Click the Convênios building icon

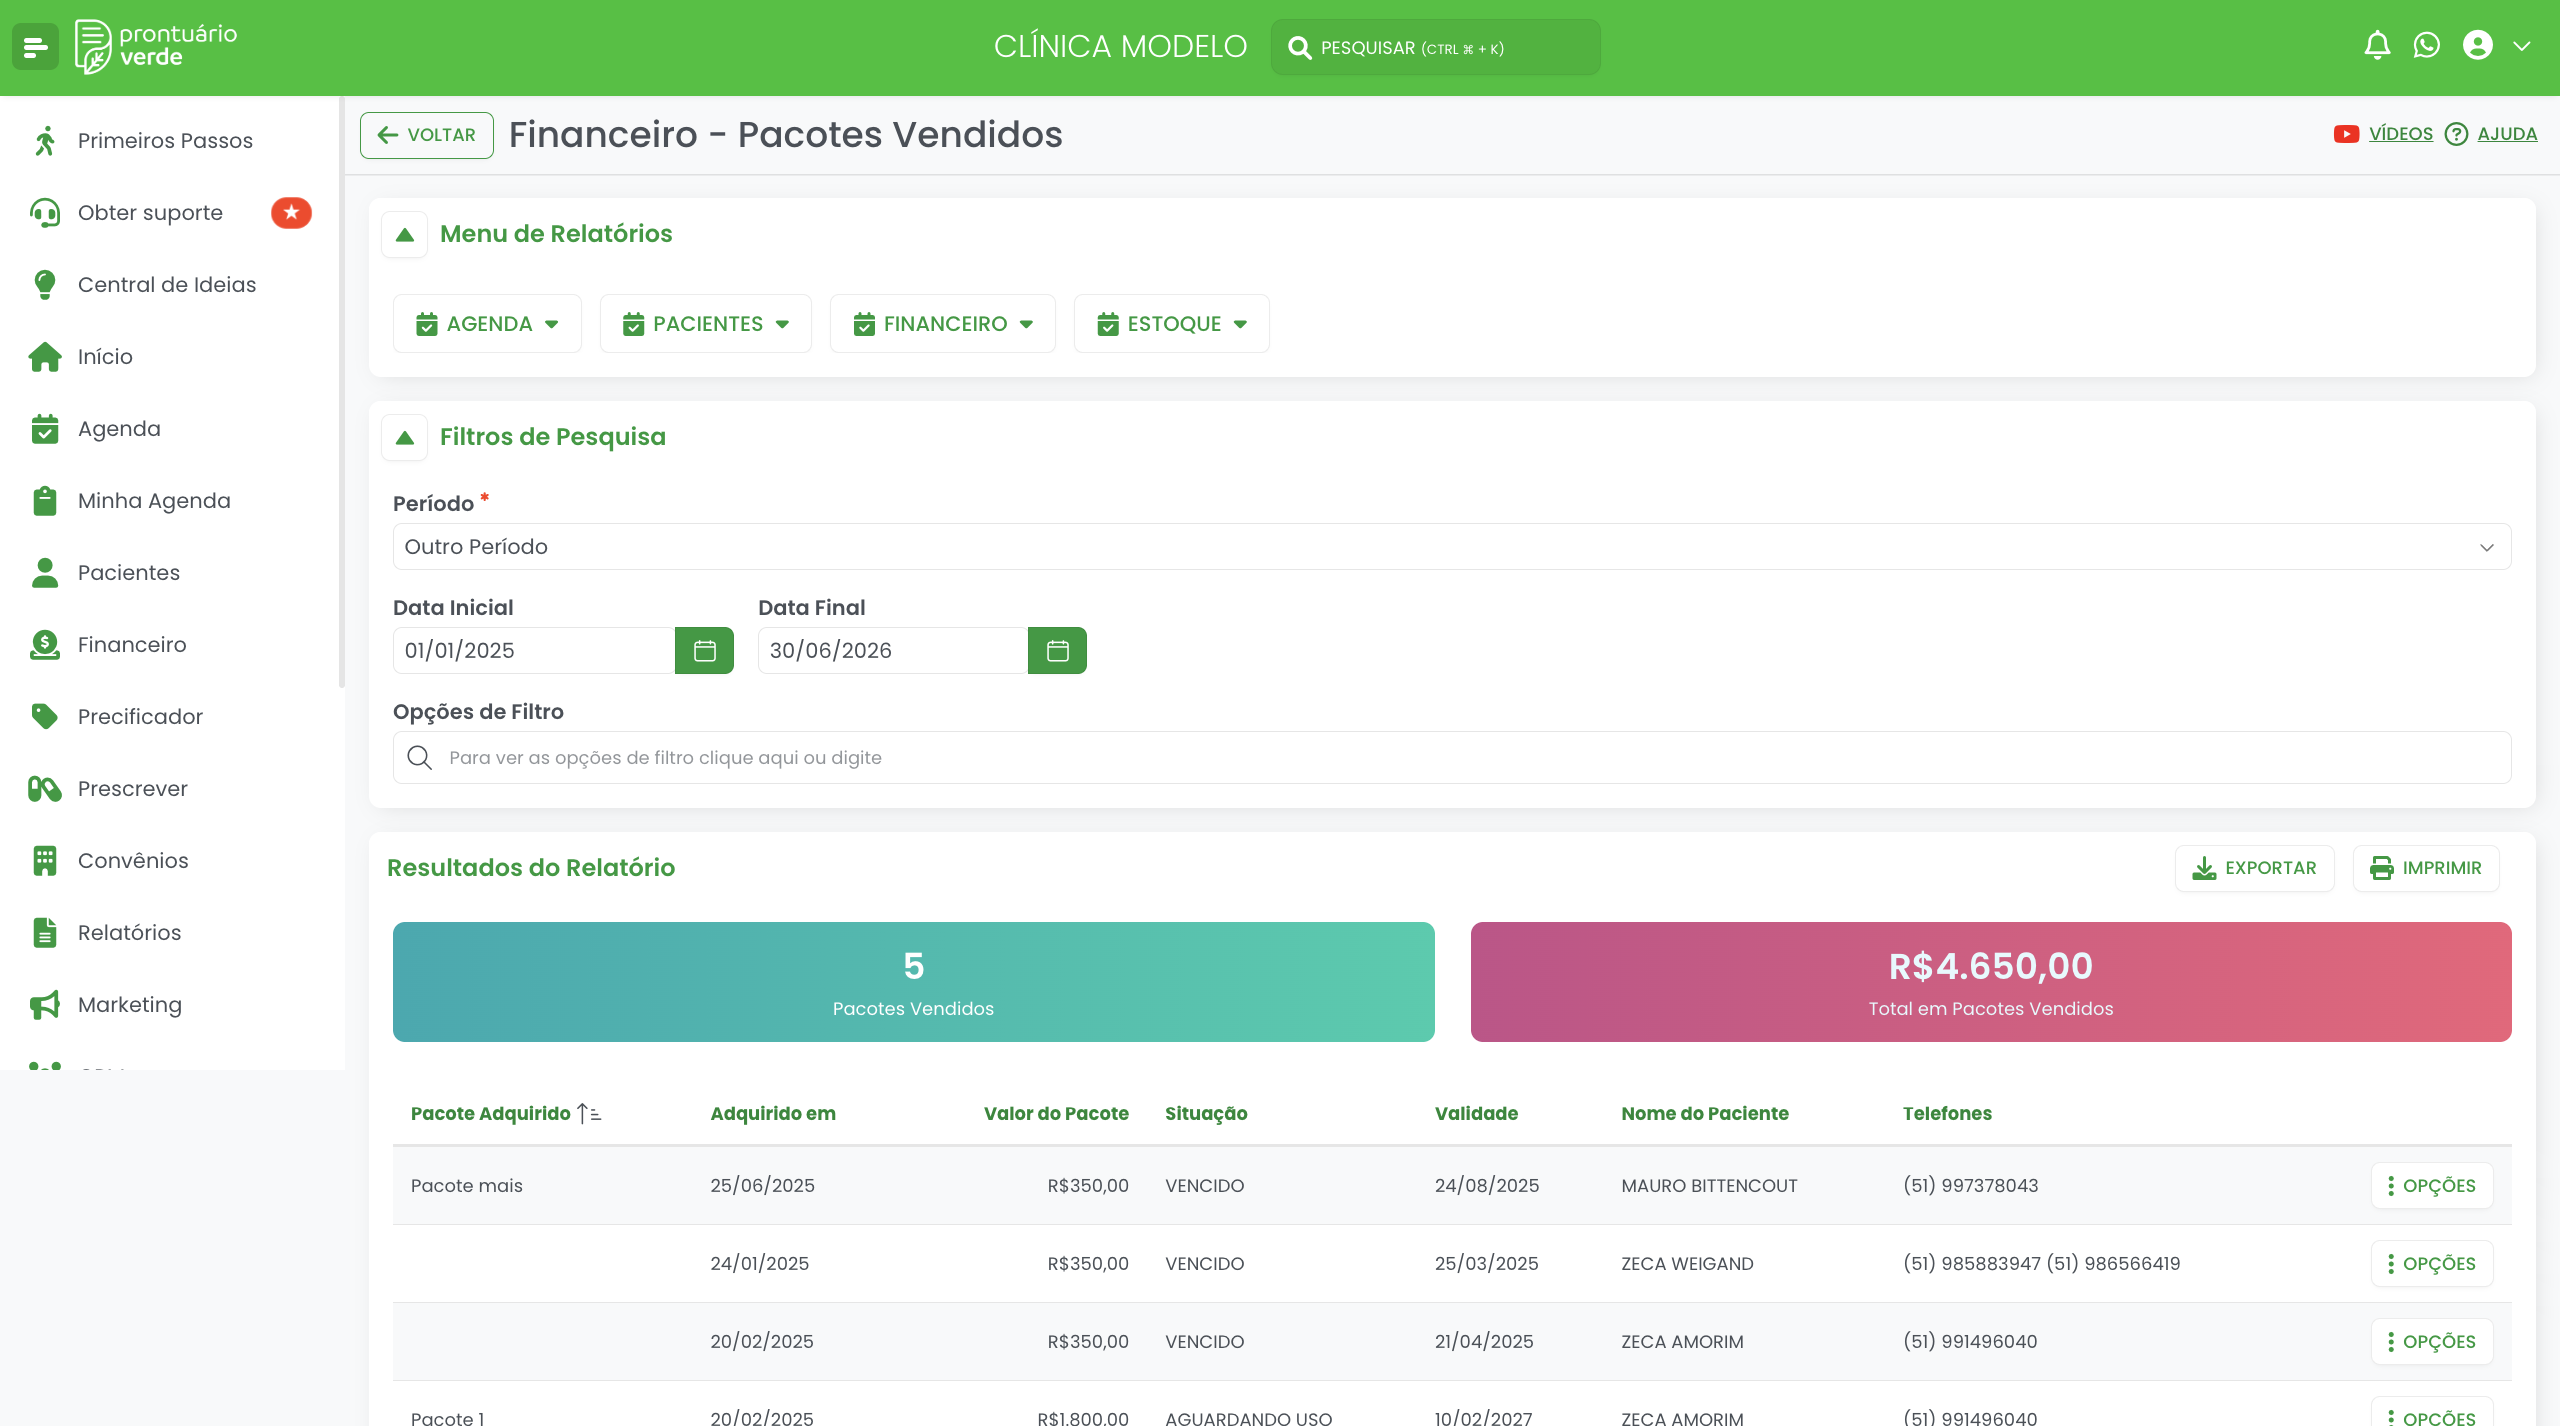[44, 861]
